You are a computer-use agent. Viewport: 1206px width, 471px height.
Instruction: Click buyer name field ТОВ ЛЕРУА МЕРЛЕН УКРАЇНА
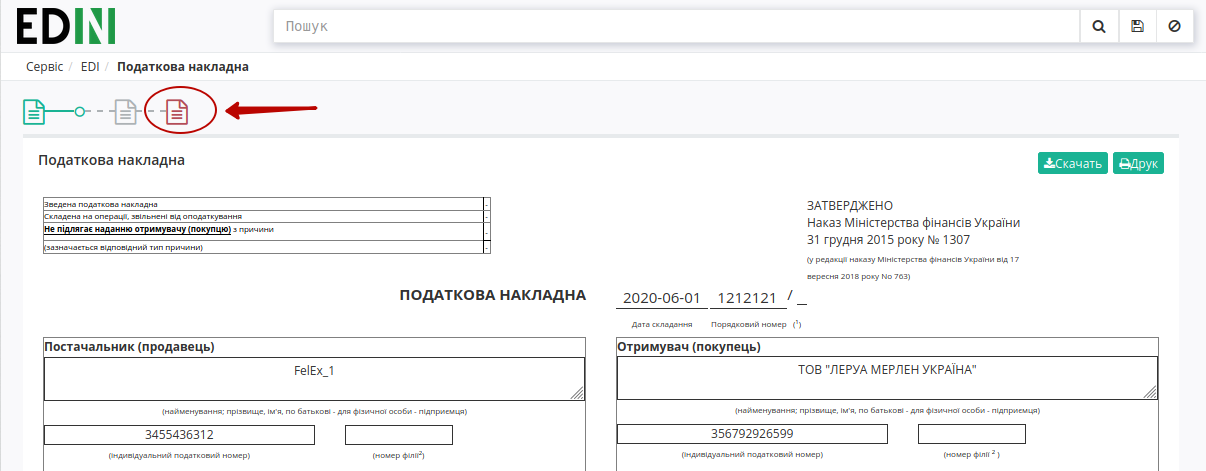[887, 378]
